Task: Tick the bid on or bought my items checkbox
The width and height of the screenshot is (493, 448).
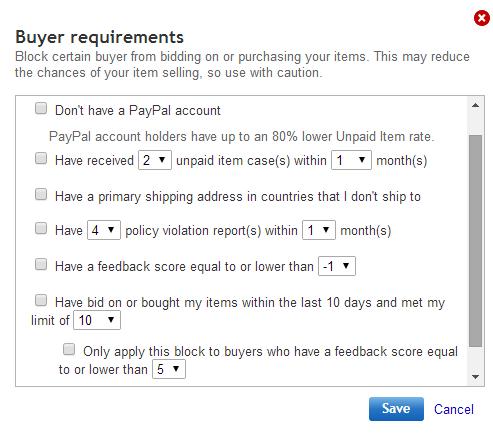Action: 41,300
